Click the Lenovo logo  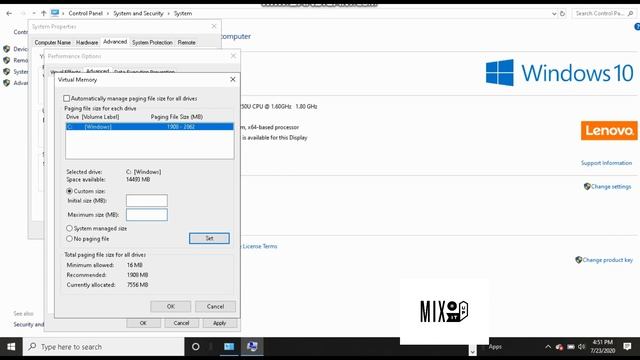[609, 130]
